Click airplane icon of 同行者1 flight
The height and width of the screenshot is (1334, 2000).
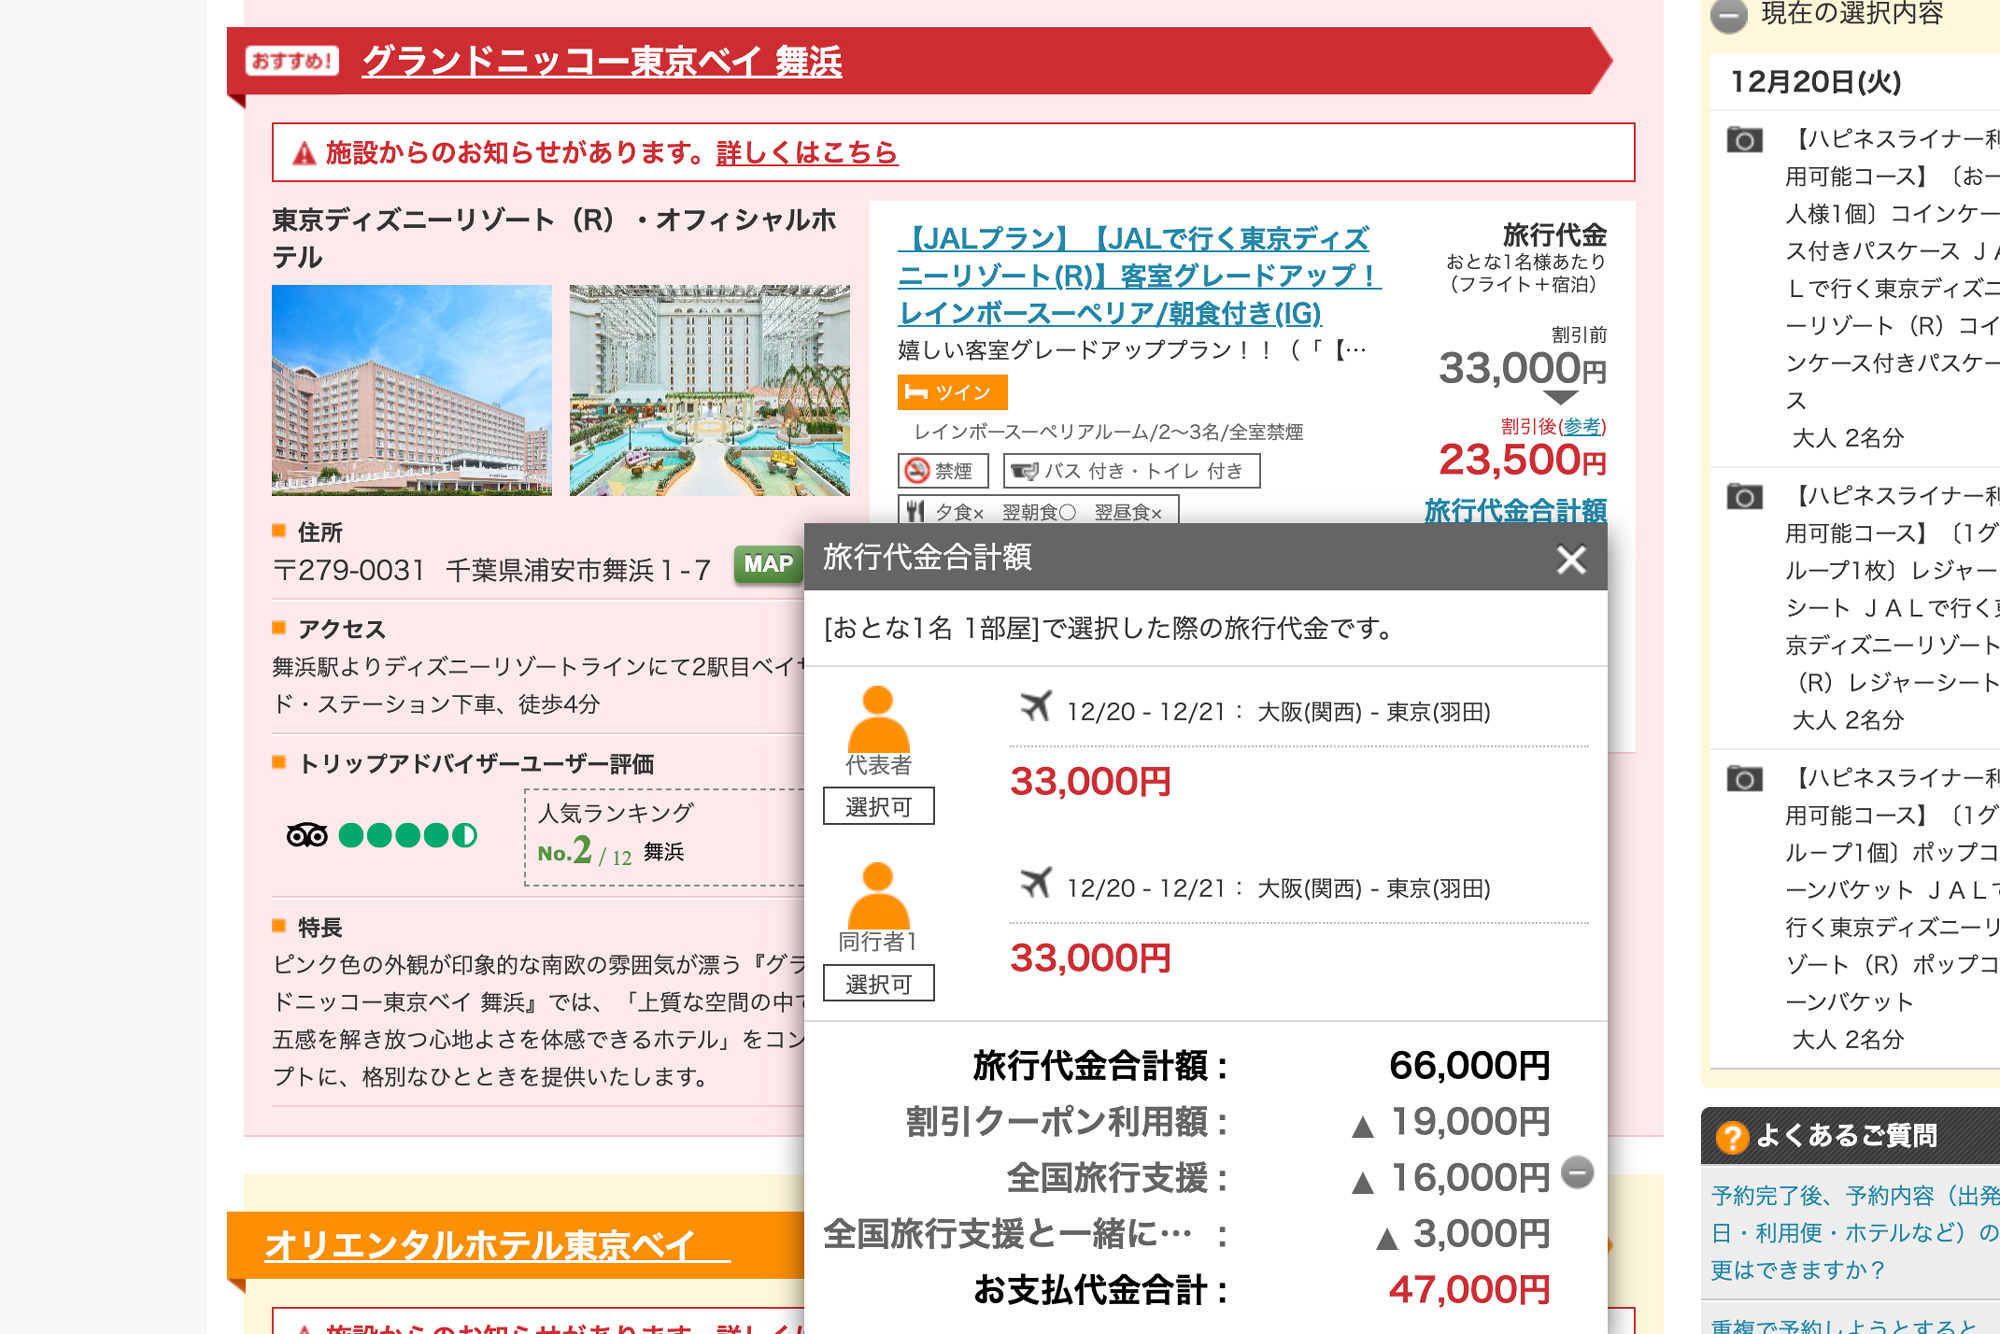[x=1036, y=884]
